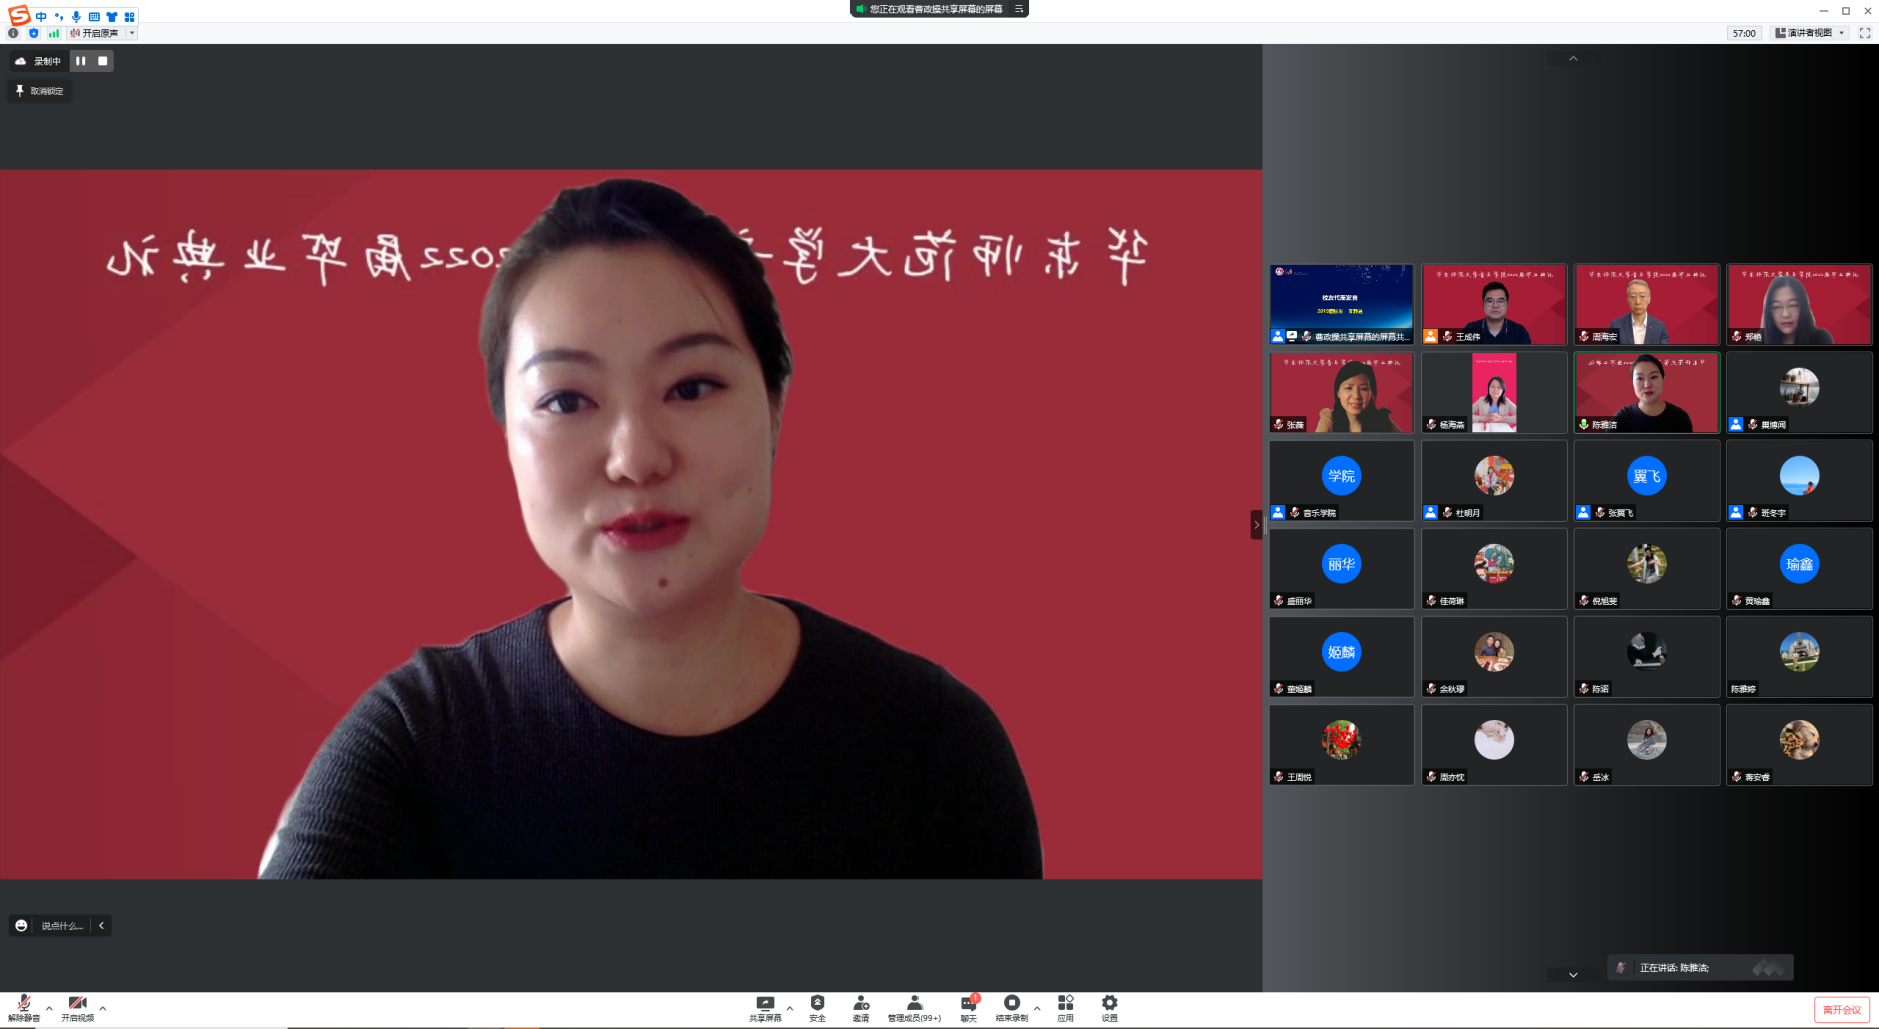Pause the cloud recording
The image size is (1879, 1029).
[x=81, y=61]
